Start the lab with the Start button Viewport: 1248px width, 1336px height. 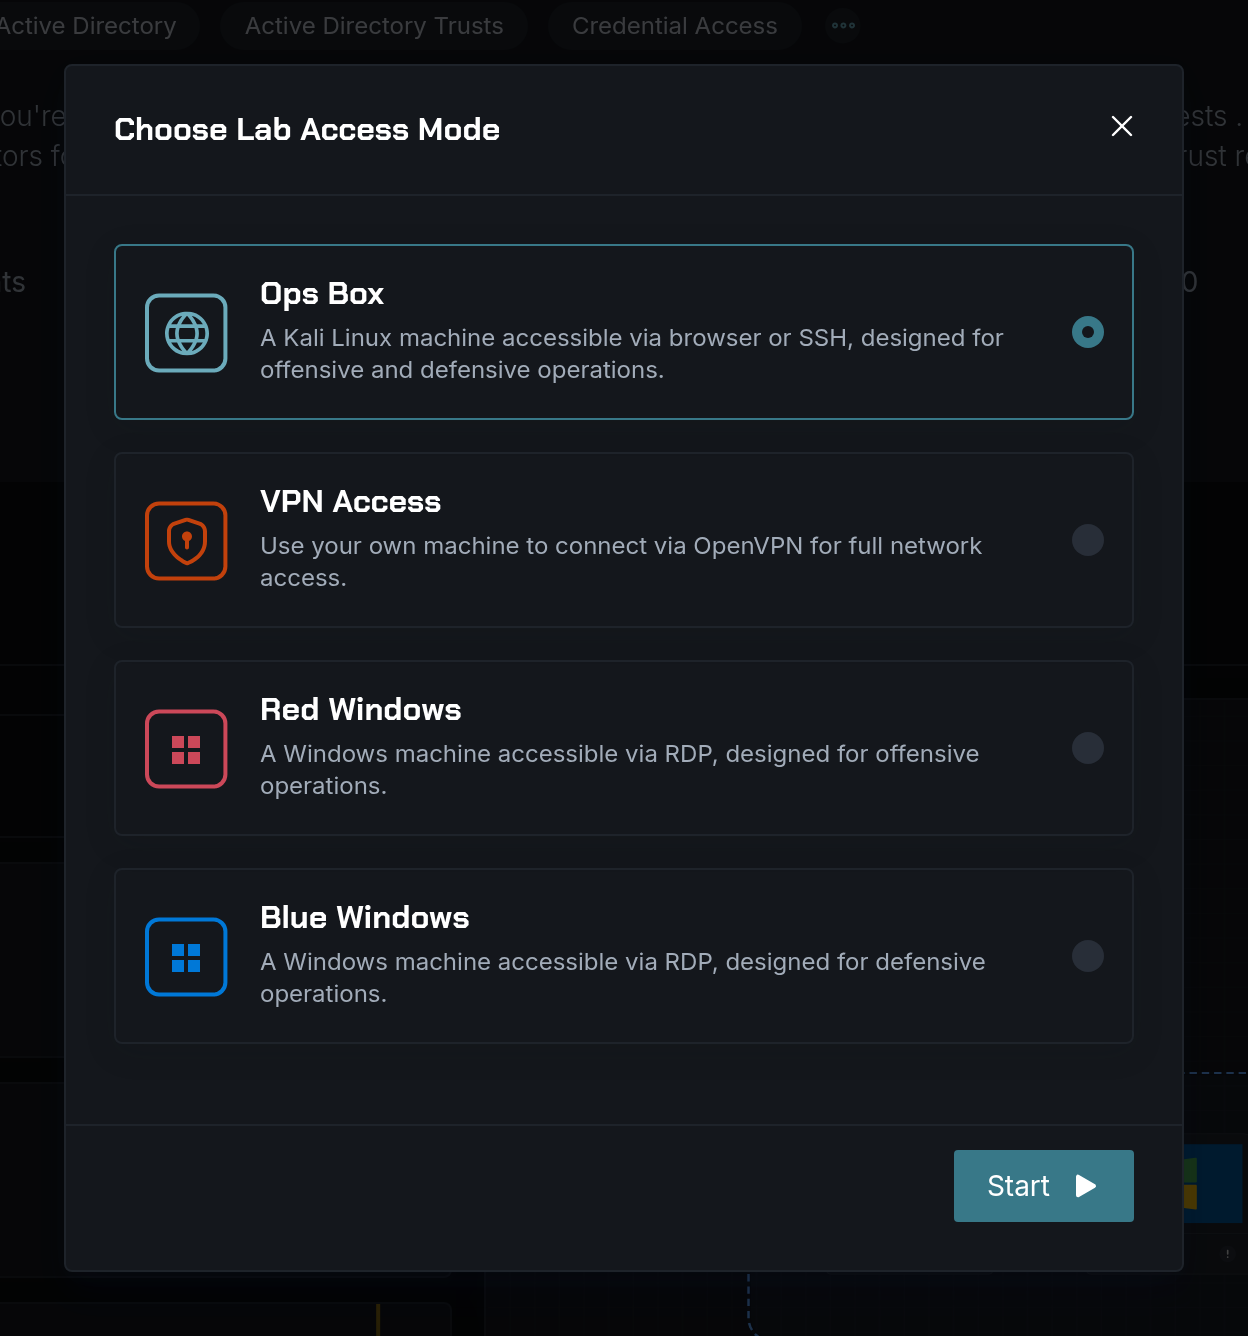(1044, 1186)
